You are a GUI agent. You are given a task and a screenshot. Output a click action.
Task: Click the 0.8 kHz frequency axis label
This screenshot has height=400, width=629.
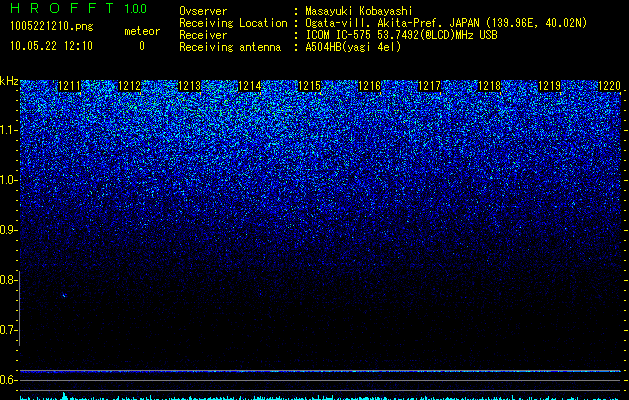(7, 280)
